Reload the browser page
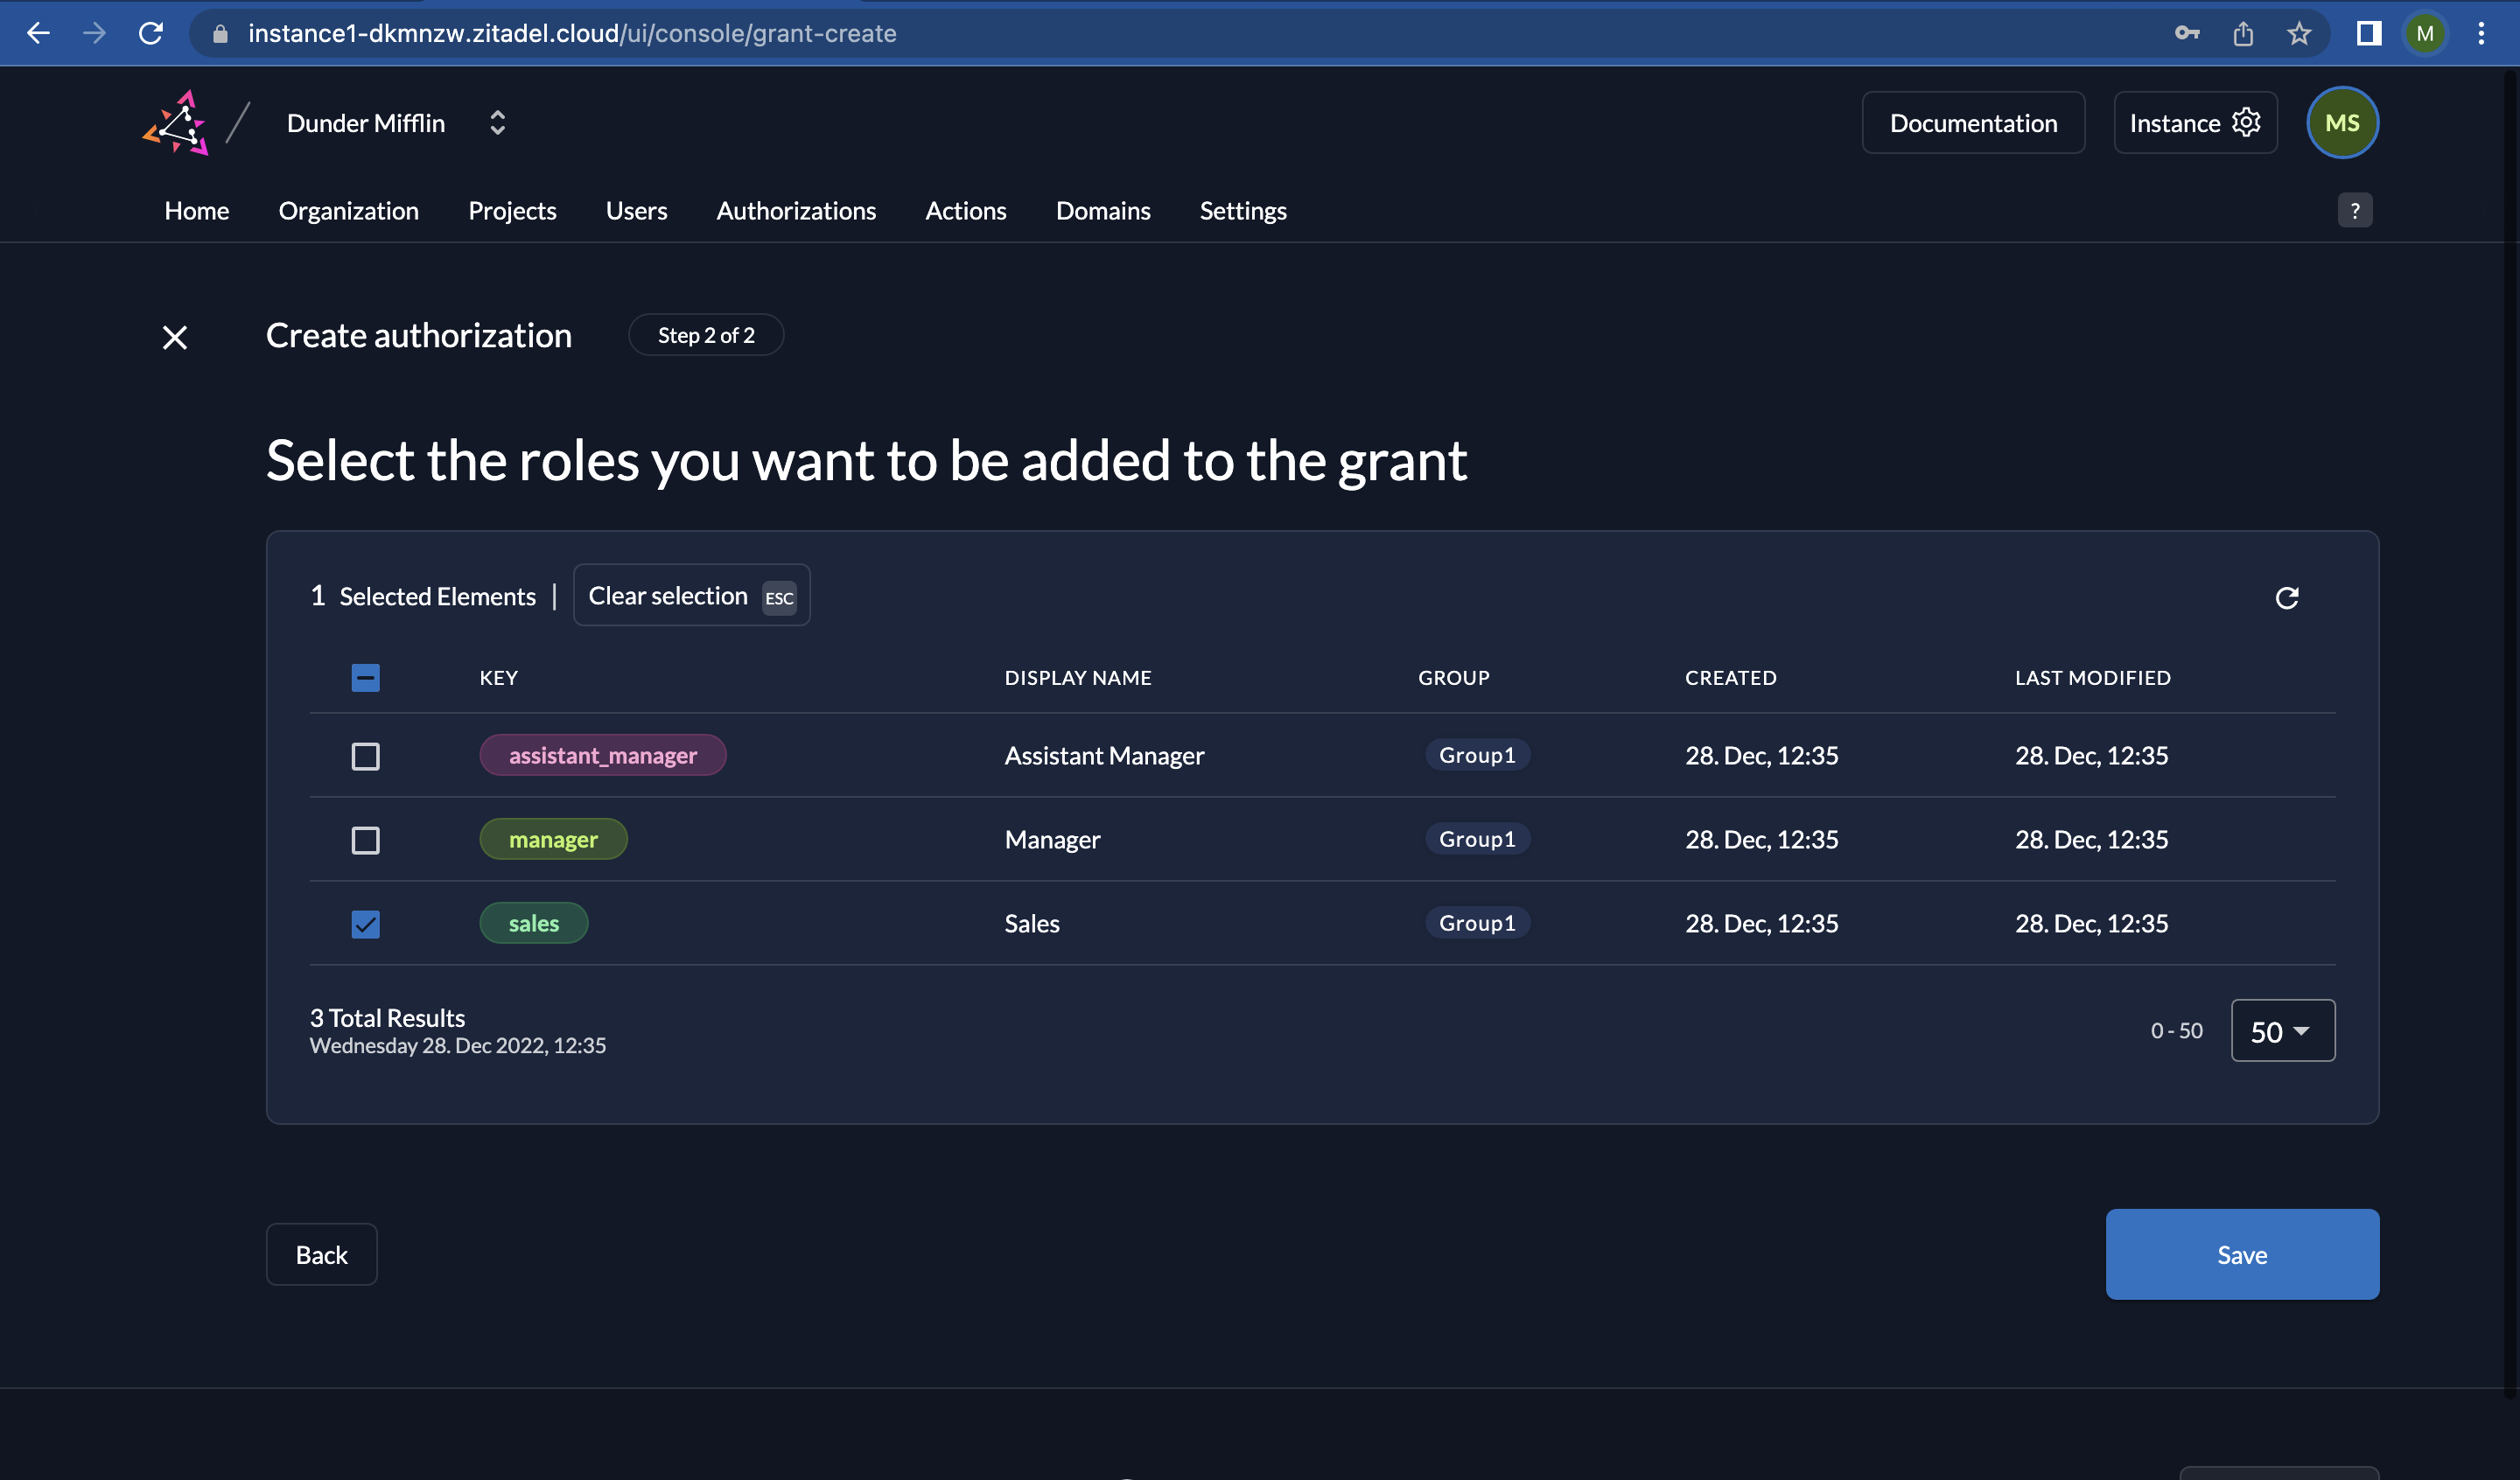 (151, 33)
